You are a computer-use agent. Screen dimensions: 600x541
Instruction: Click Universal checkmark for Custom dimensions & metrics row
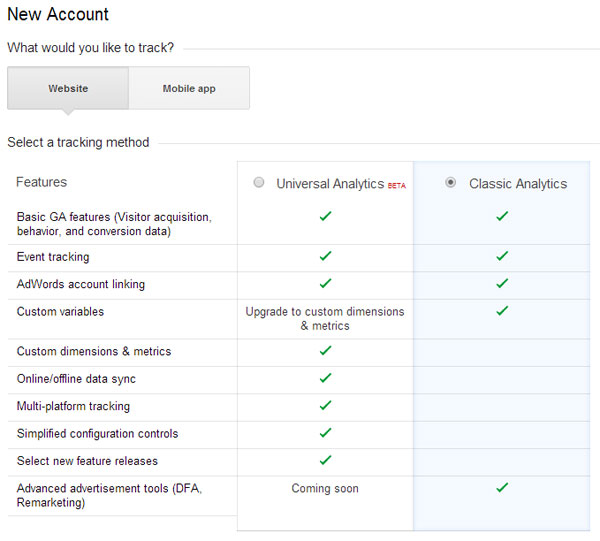pos(325,350)
